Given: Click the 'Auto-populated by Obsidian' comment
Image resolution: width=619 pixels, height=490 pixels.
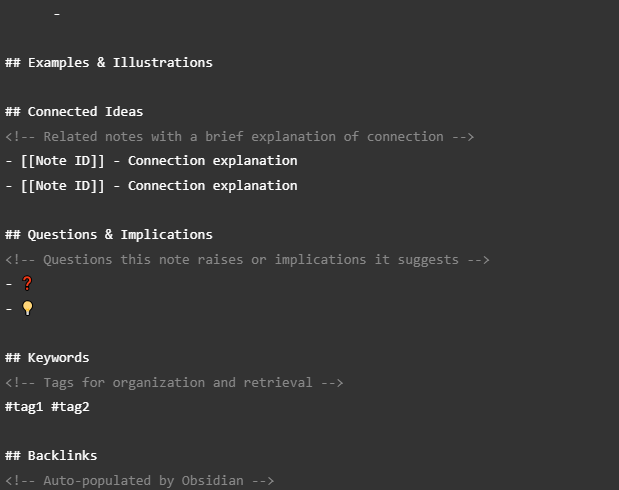Looking at the screenshot, I should [x=139, y=481].
